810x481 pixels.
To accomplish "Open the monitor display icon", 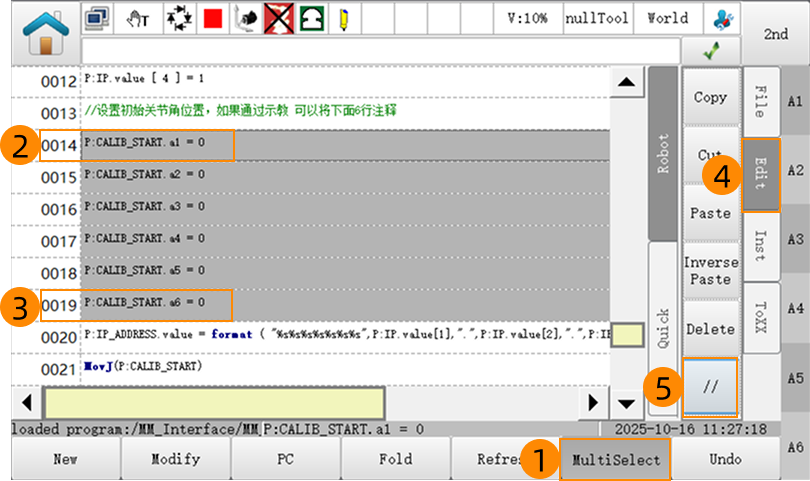I will pyautogui.click(x=97, y=18).
